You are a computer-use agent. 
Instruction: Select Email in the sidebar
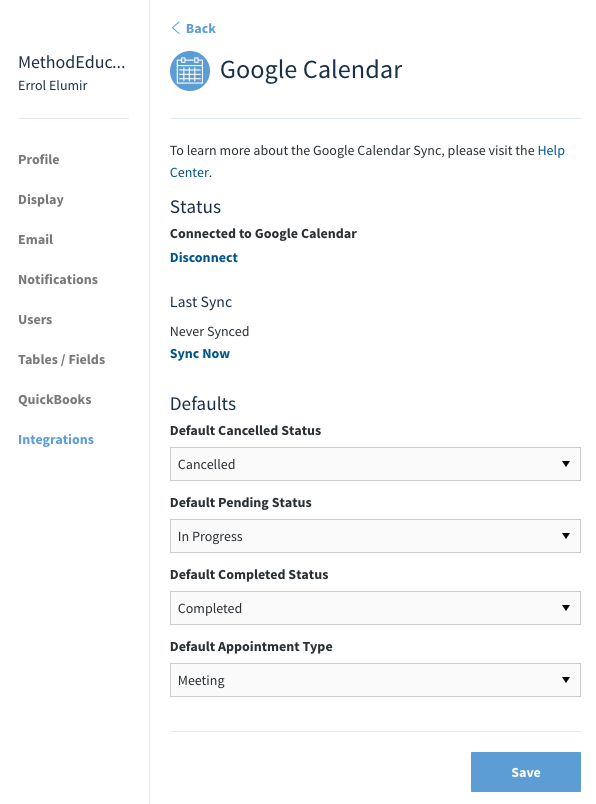[x=35, y=239]
